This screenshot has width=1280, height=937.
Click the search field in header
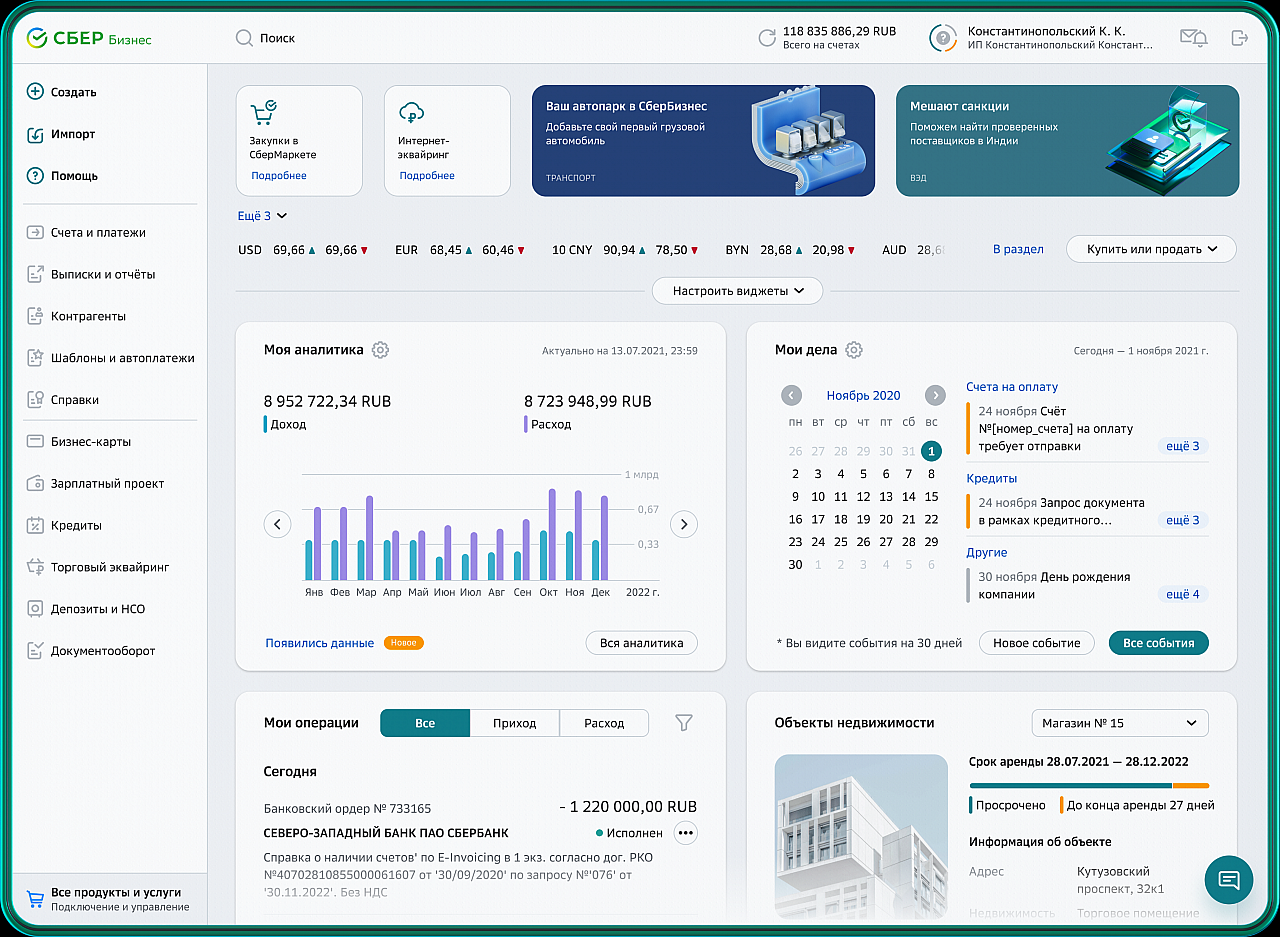coord(277,38)
